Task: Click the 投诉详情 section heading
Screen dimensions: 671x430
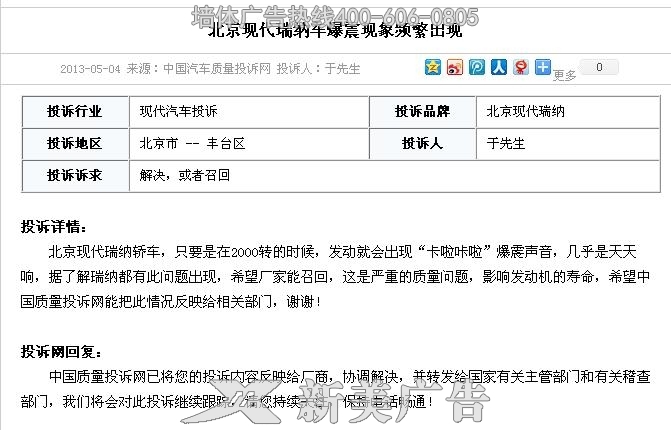Action: coord(53,227)
